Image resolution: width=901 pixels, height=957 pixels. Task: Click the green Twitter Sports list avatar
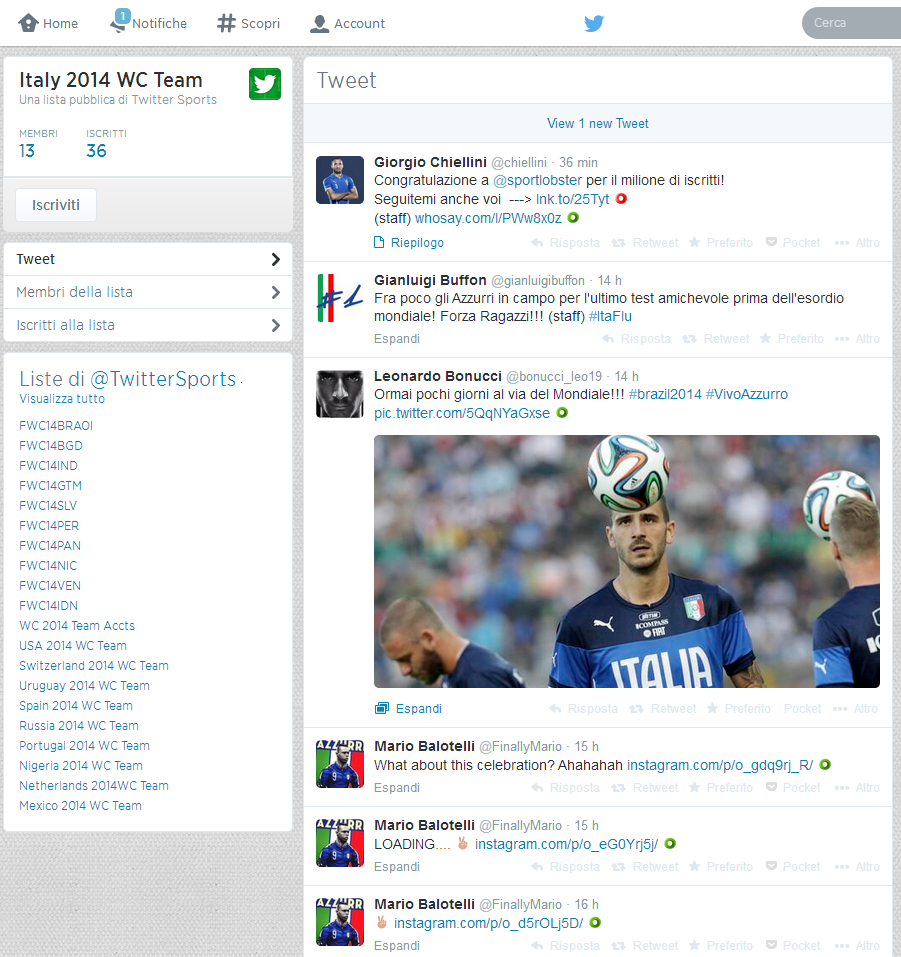pyautogui.click(x=265, y=84)
